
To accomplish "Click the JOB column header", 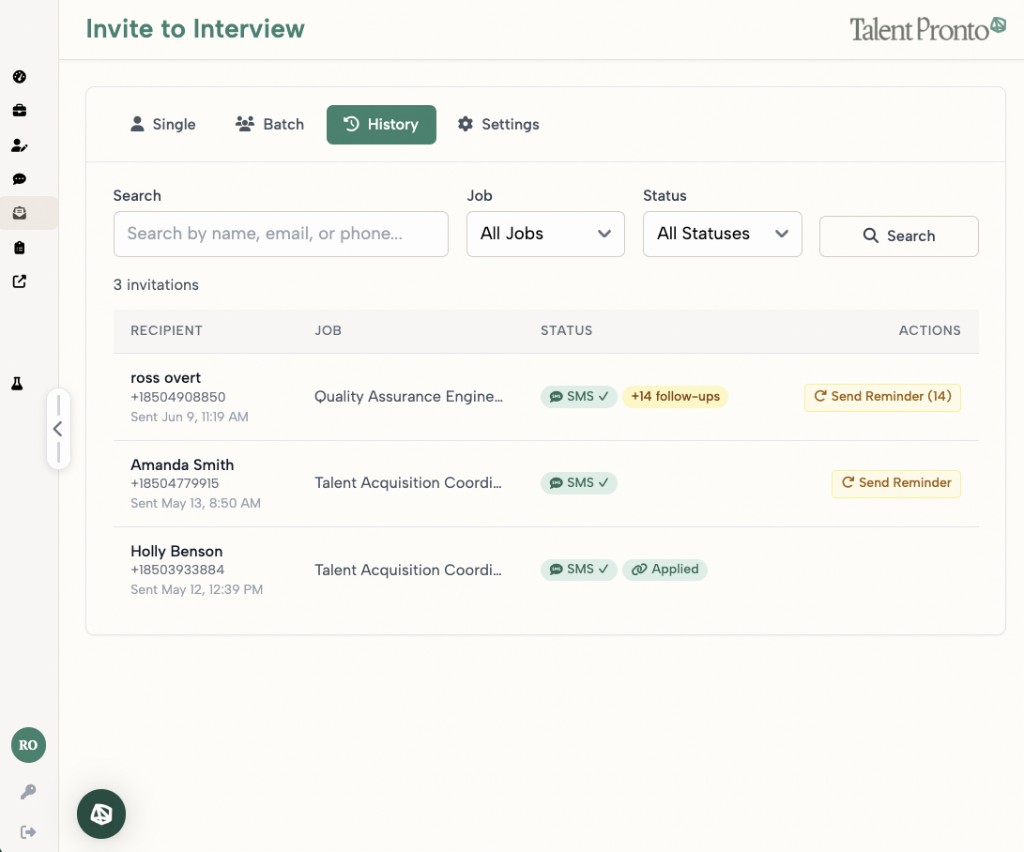I will [328, 330].
